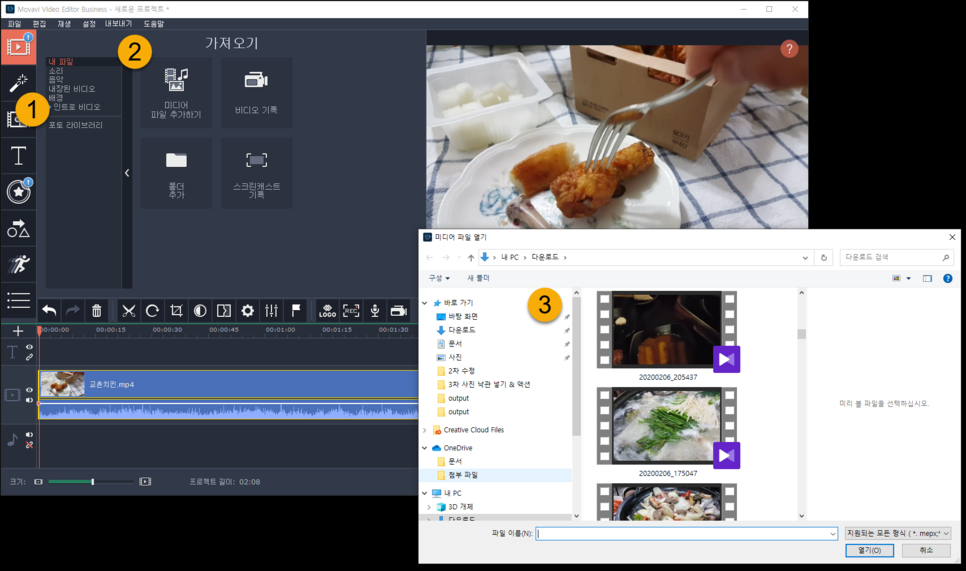Click 미디어 파일 추가하기 button
Viewport: 966px width, 571px height.
click(176, 93)
